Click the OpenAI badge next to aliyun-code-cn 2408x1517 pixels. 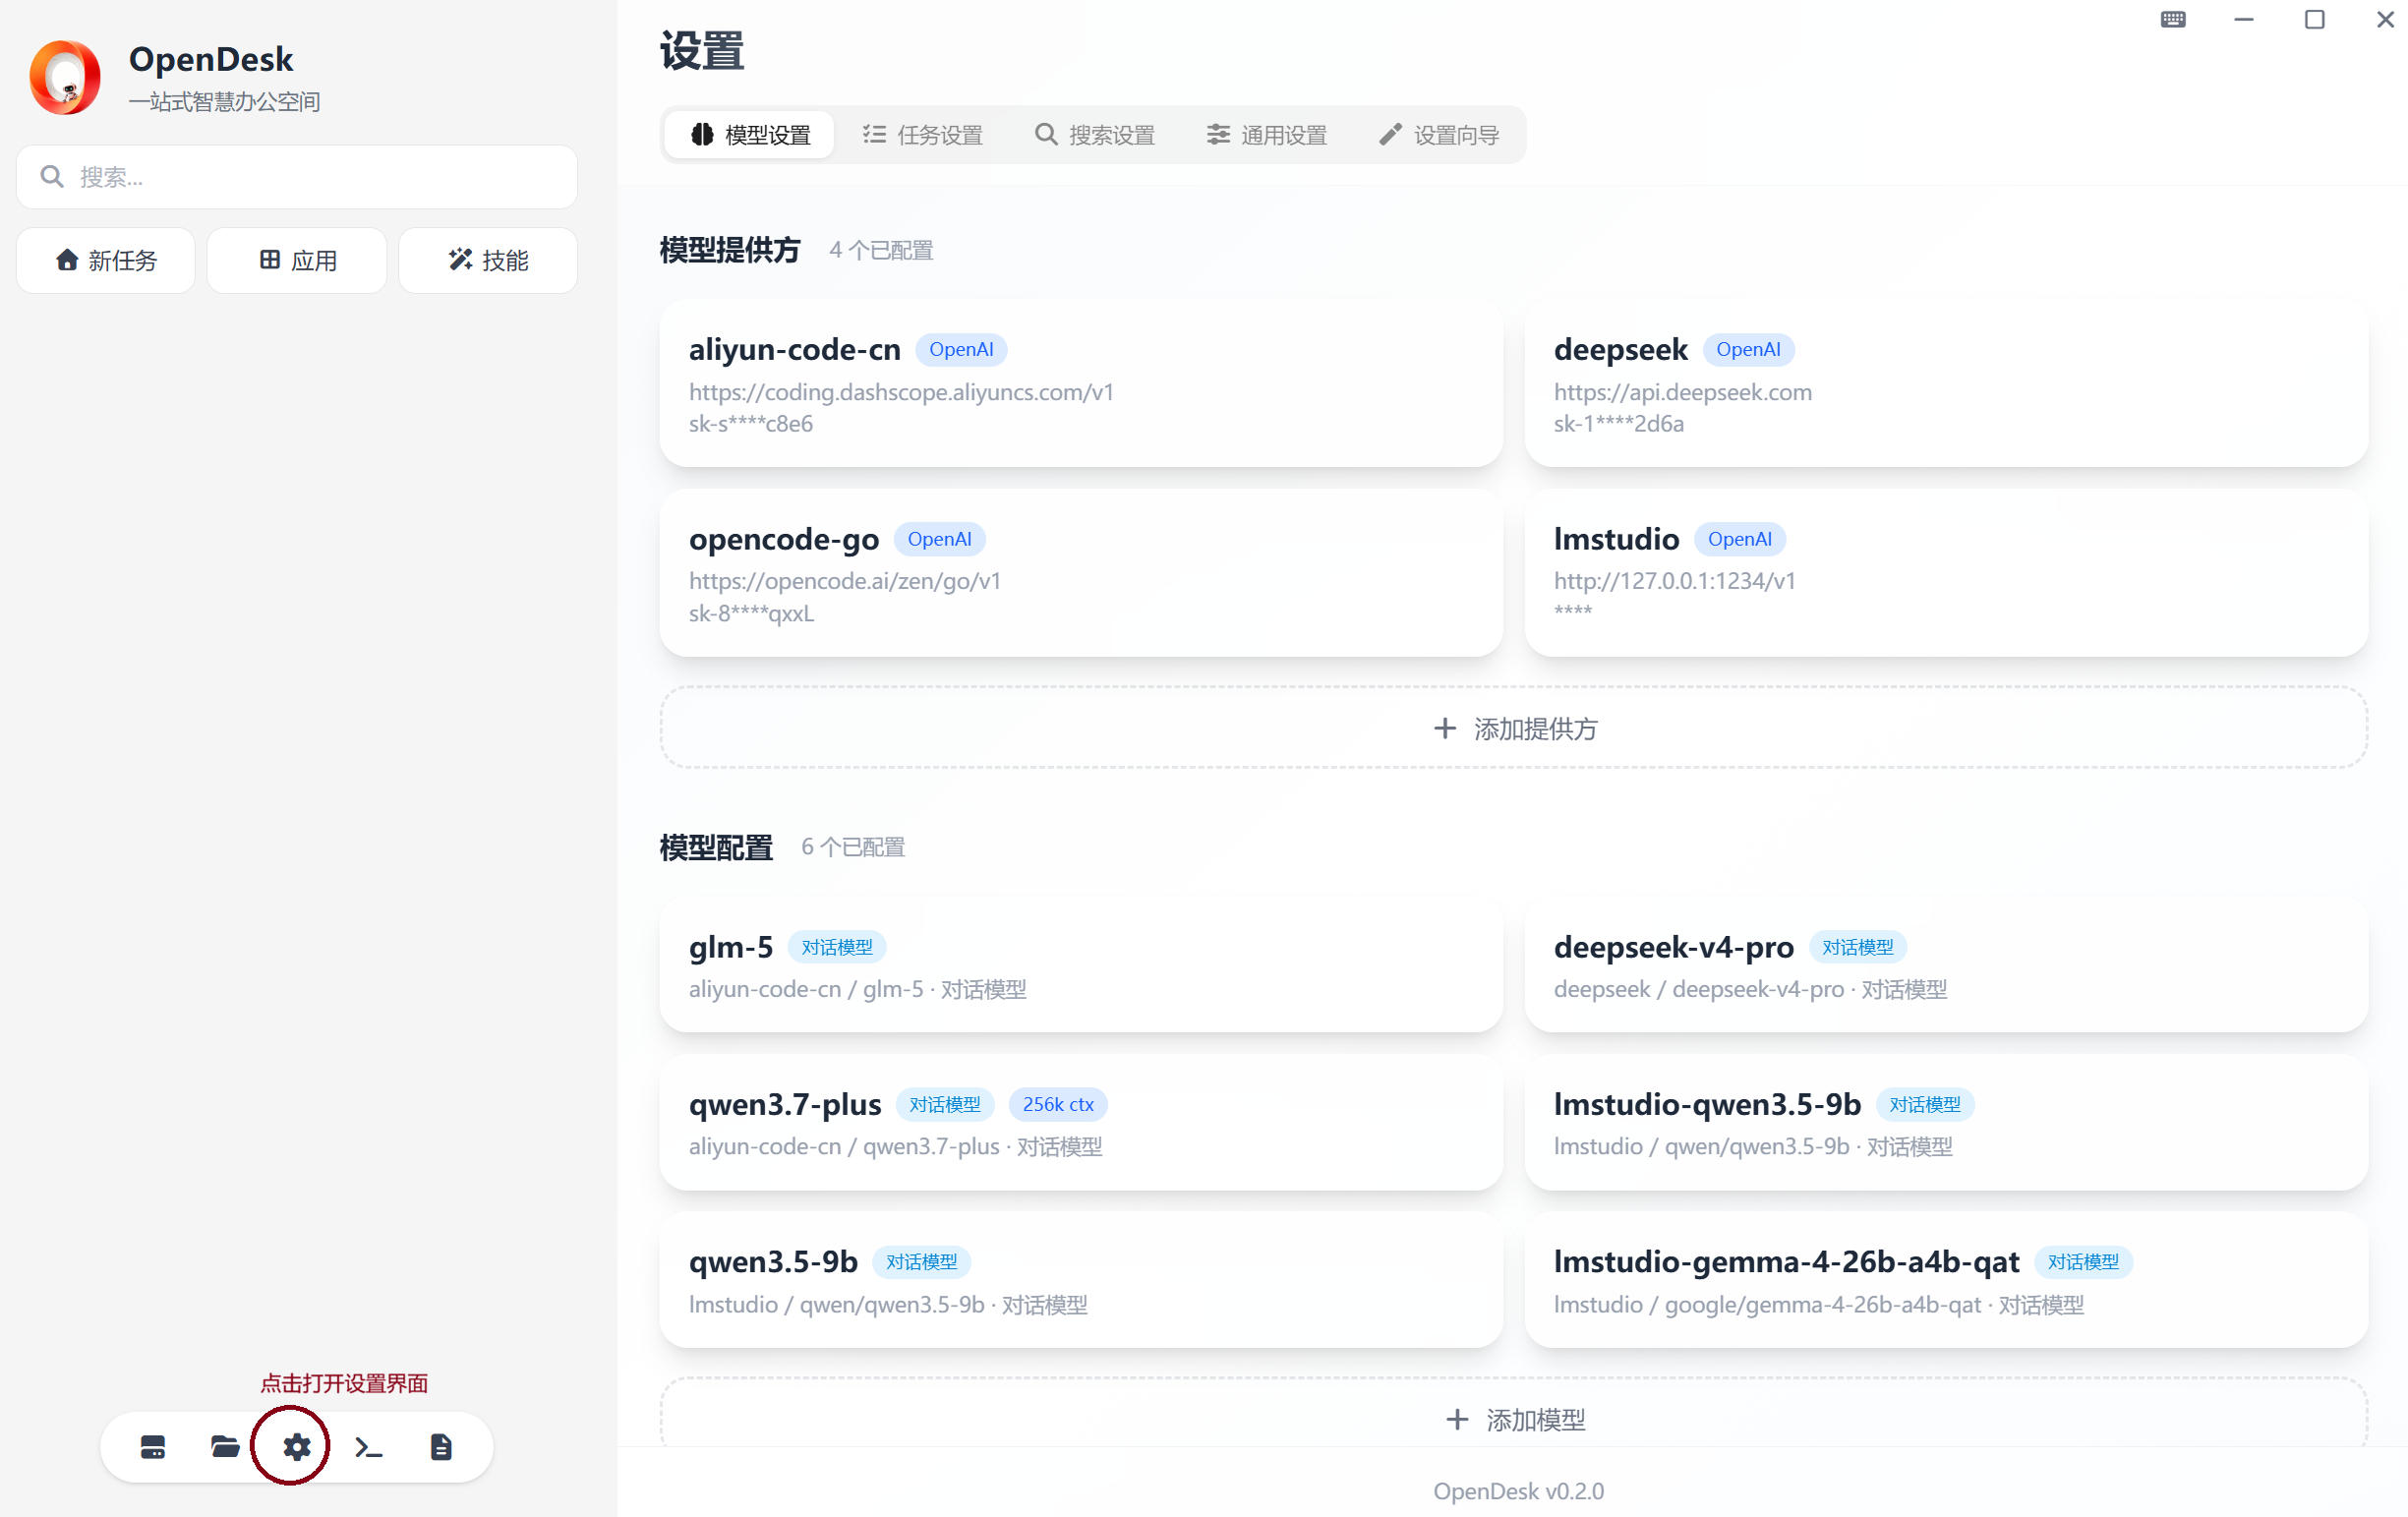click(x=961, y=349)
